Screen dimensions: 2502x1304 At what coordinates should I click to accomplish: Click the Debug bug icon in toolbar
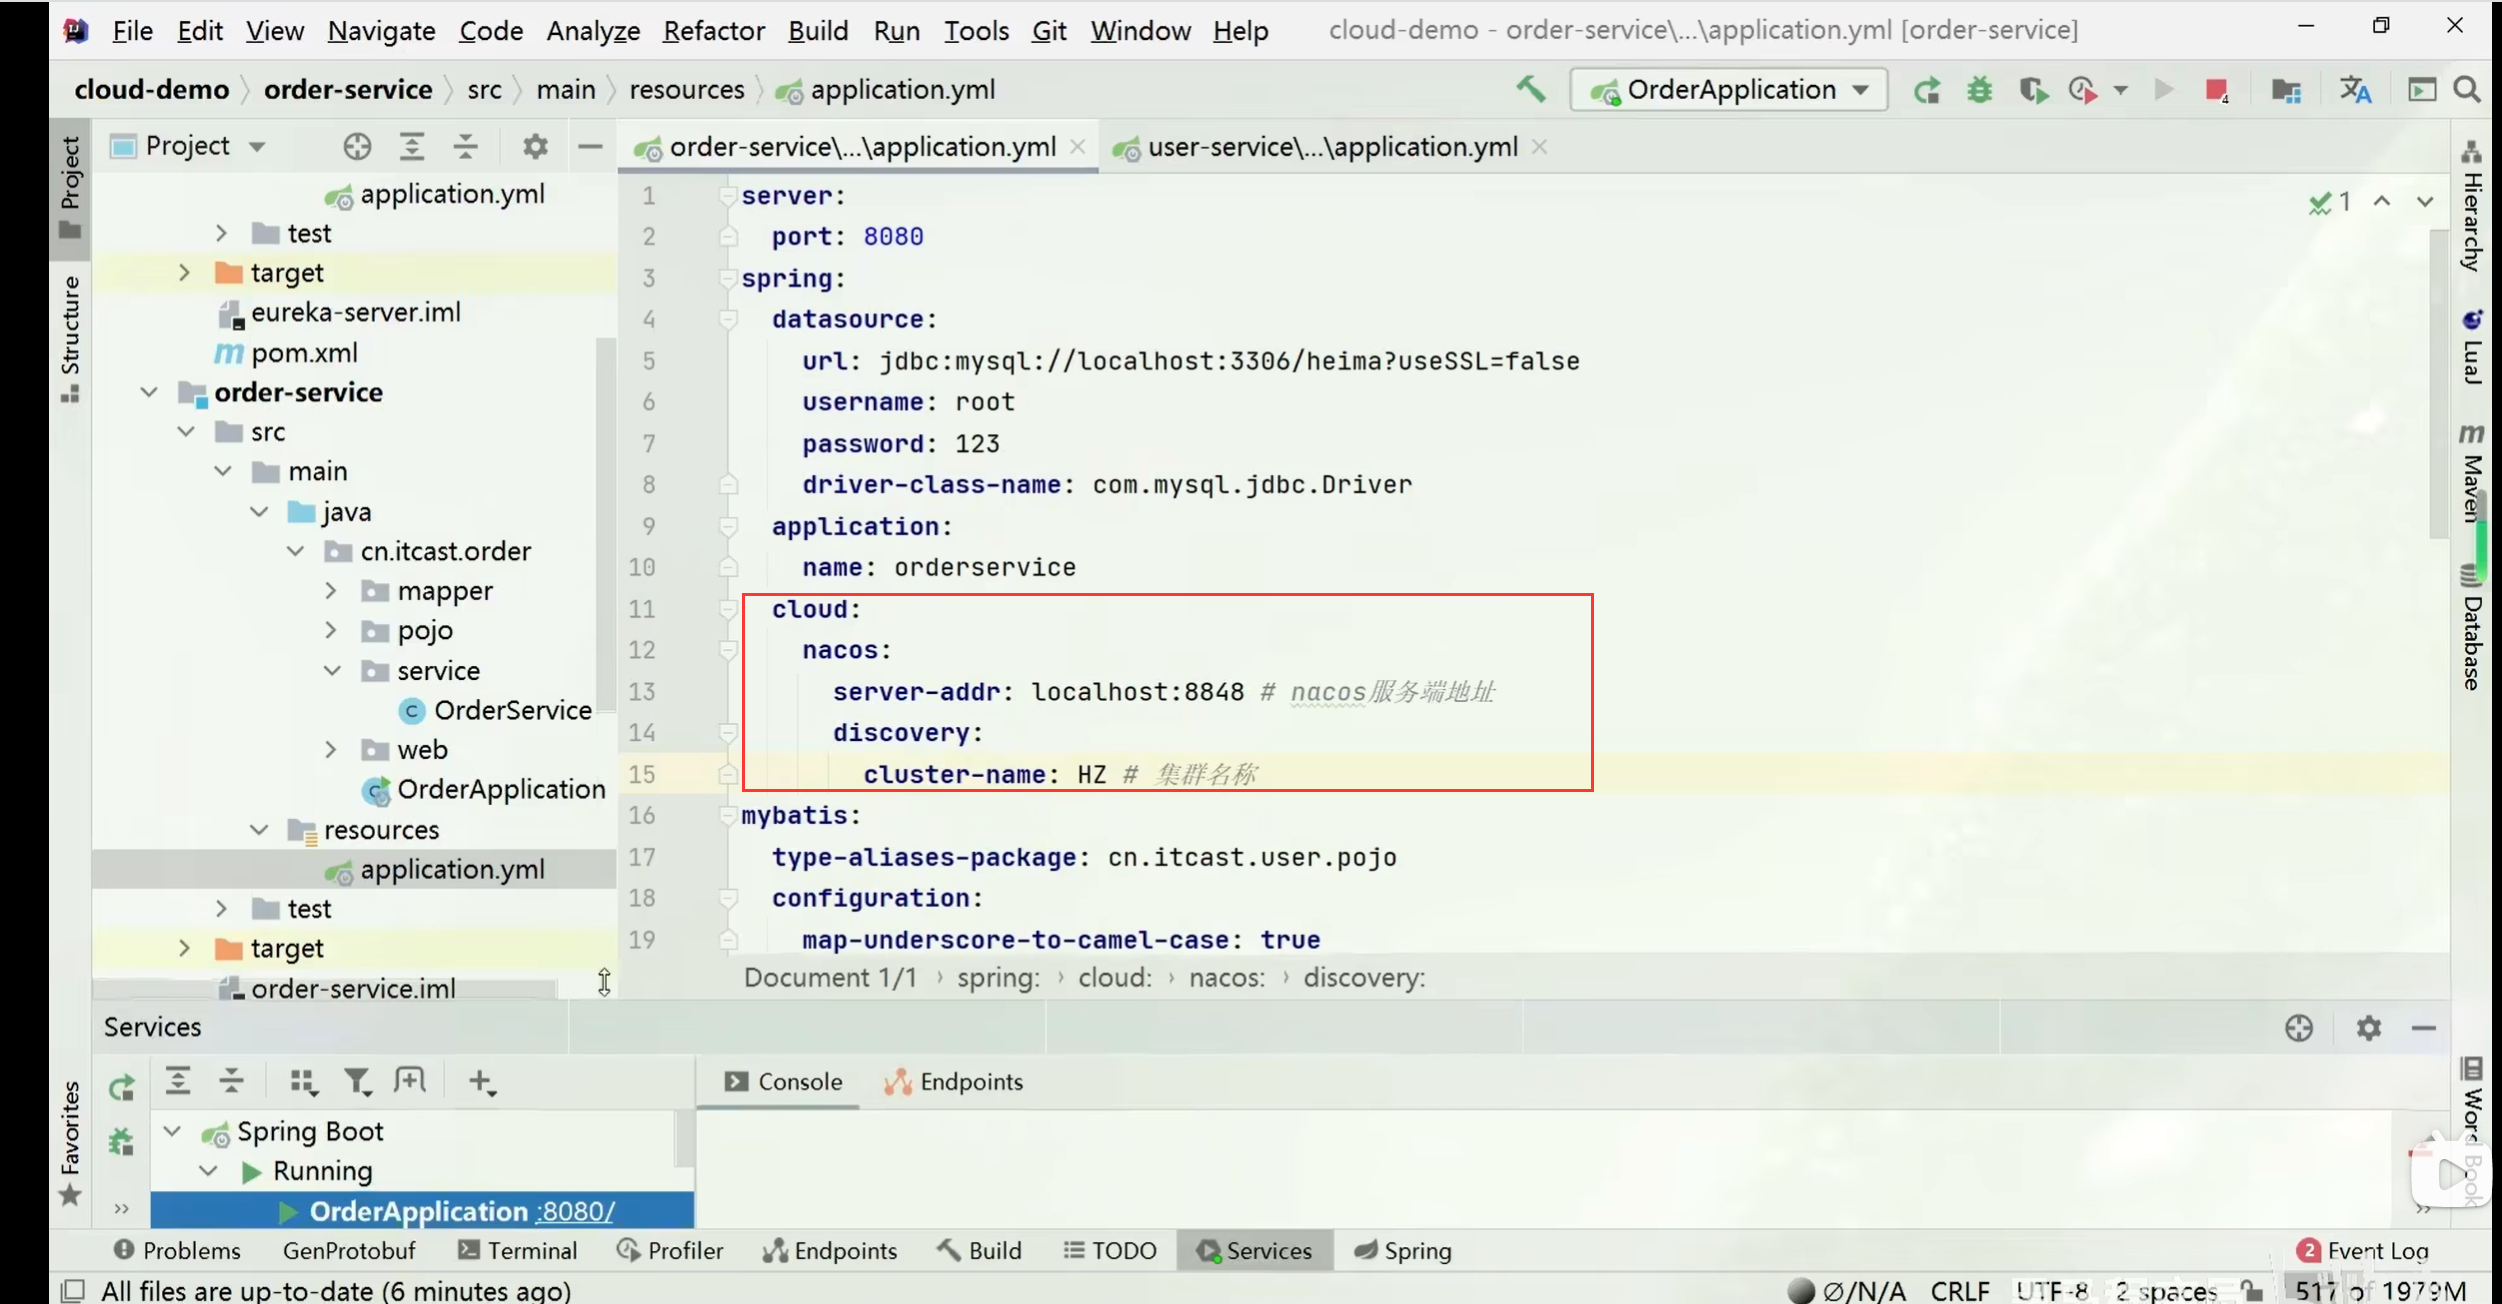pos(1979,90)
